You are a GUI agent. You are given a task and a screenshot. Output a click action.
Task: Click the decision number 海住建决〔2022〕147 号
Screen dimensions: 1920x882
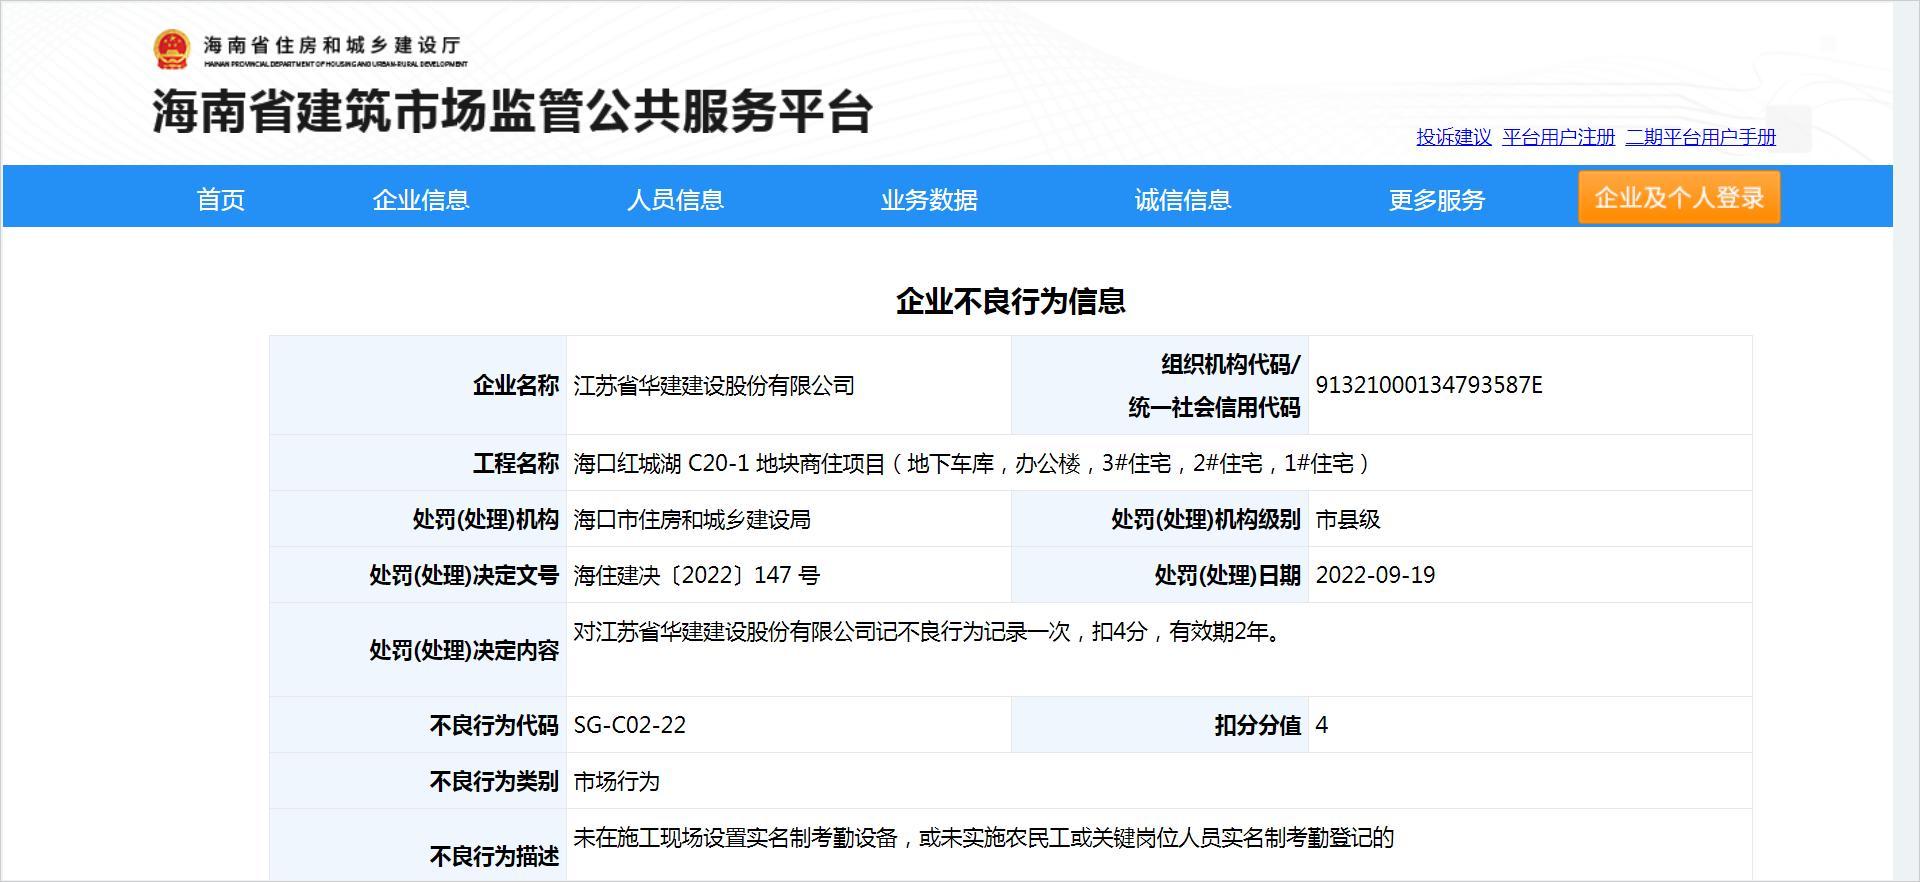click(x=696, y=576)
